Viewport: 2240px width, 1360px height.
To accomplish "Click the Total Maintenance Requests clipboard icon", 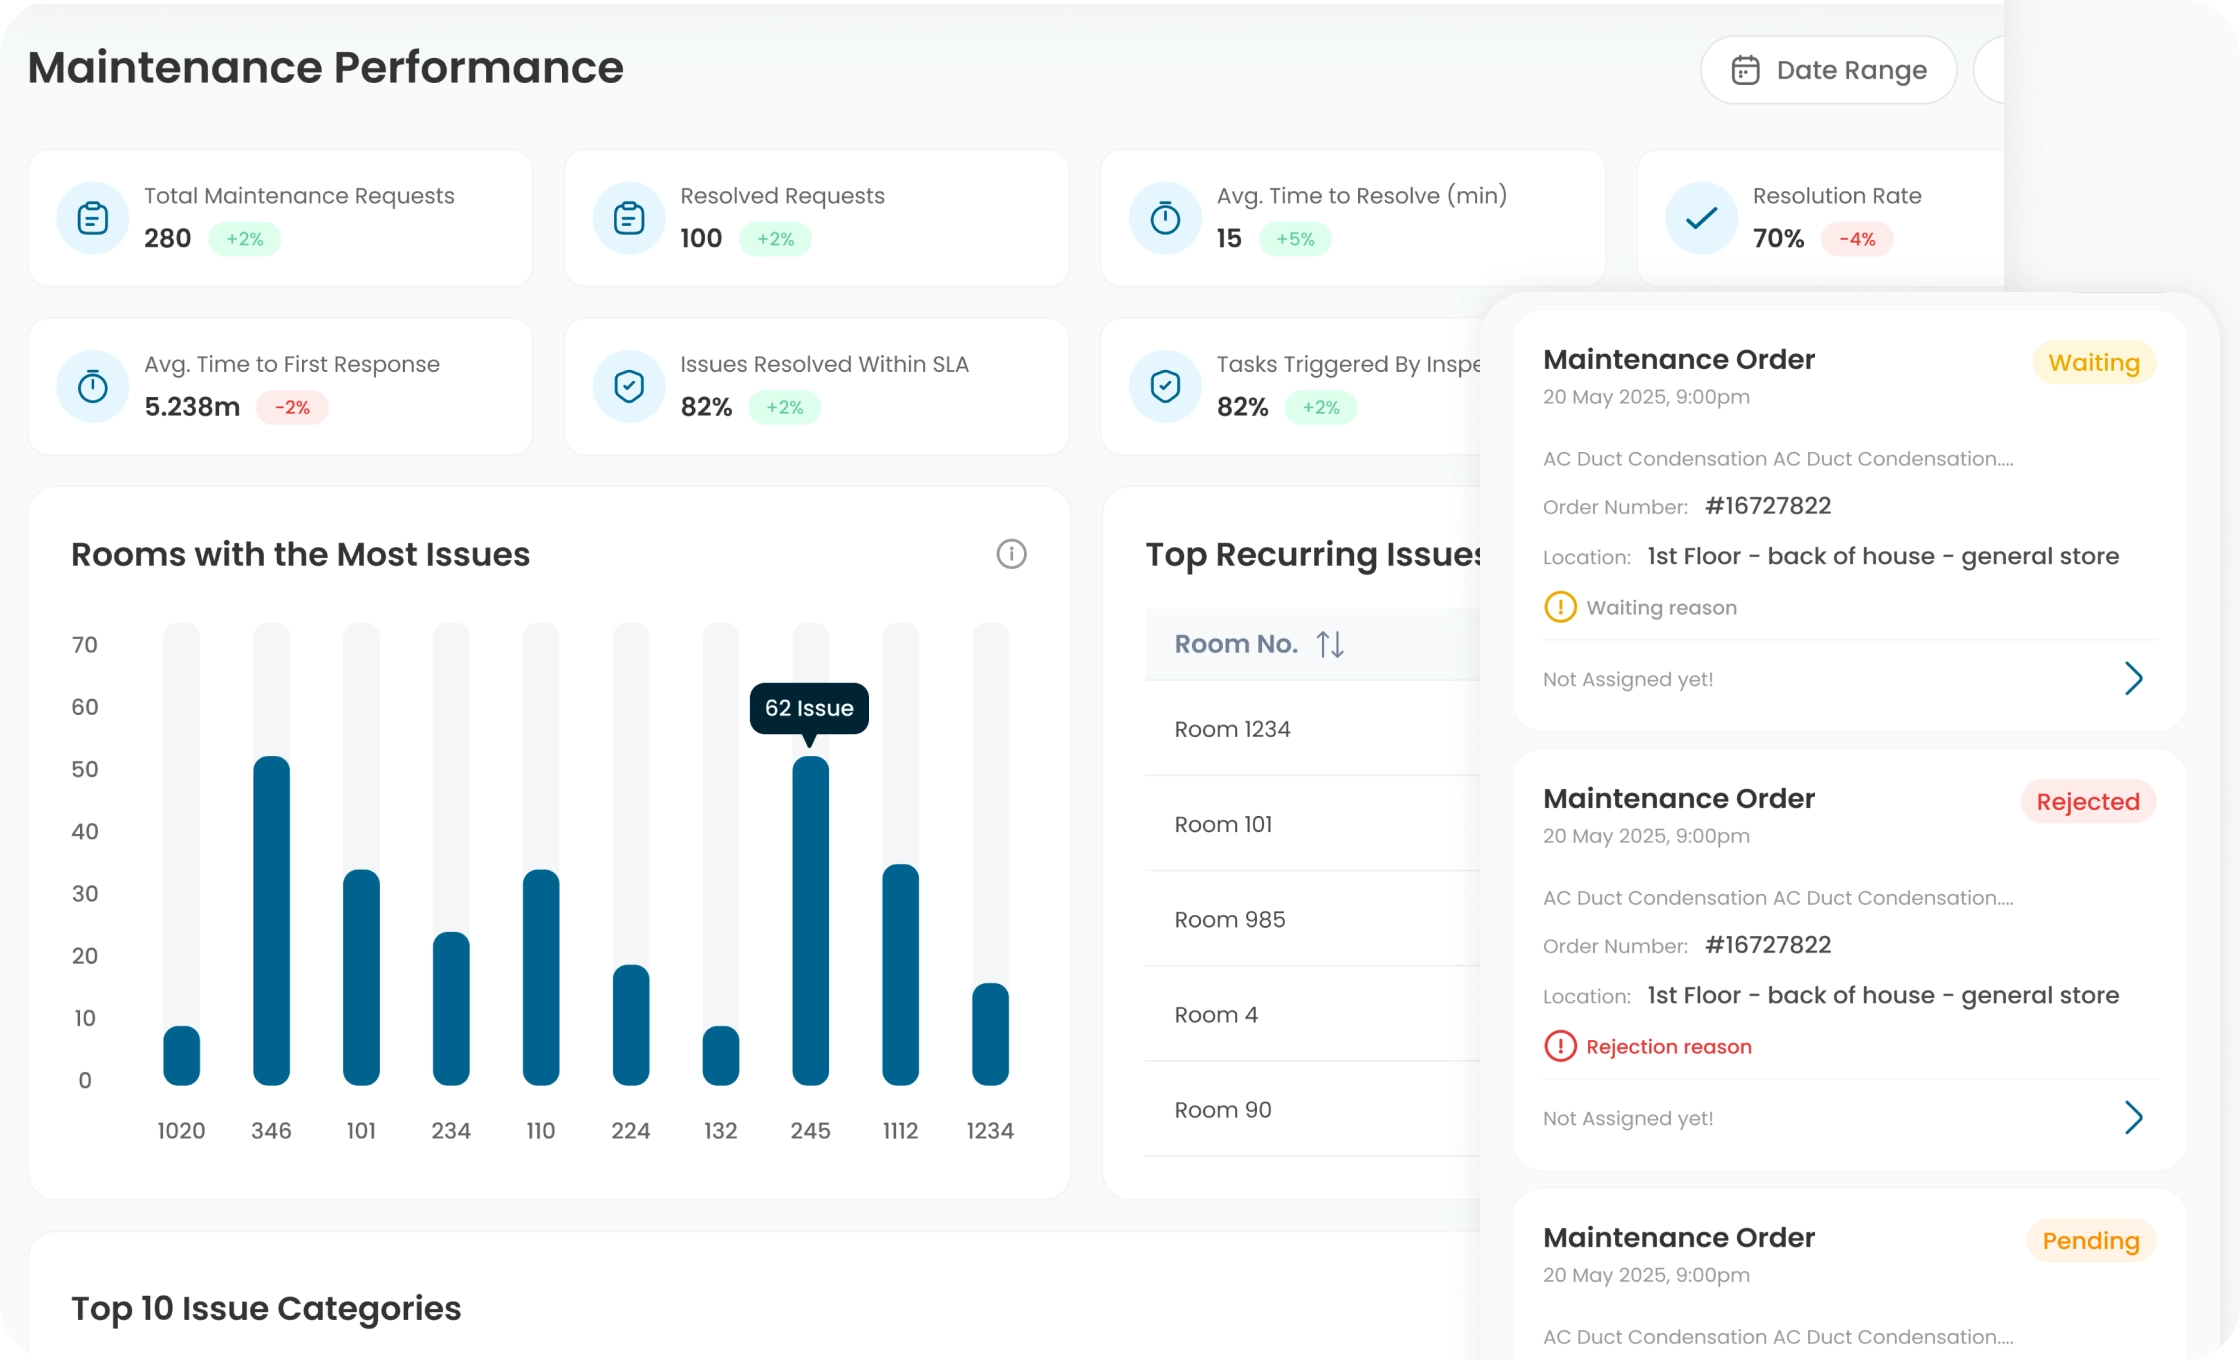I will [93, 218].
